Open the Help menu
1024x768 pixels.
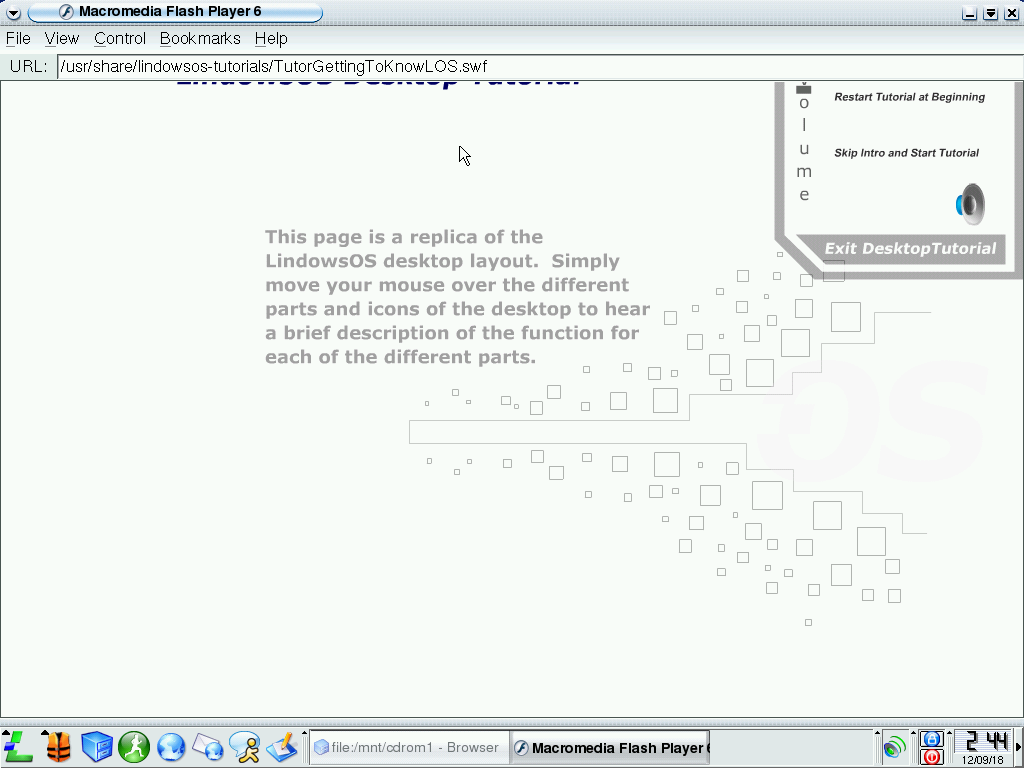pyautogui.click(x=271, y=39)
